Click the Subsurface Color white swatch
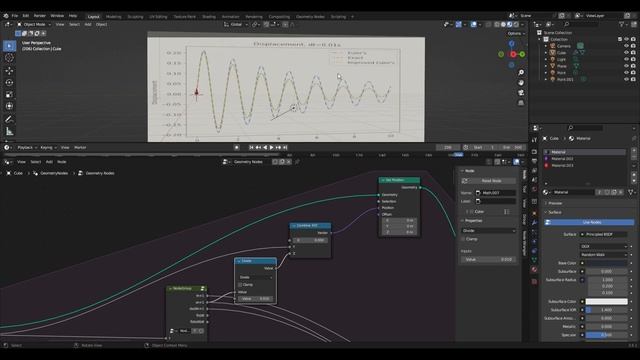Viewport: 640px width, 360px height. tap(607, 302)
